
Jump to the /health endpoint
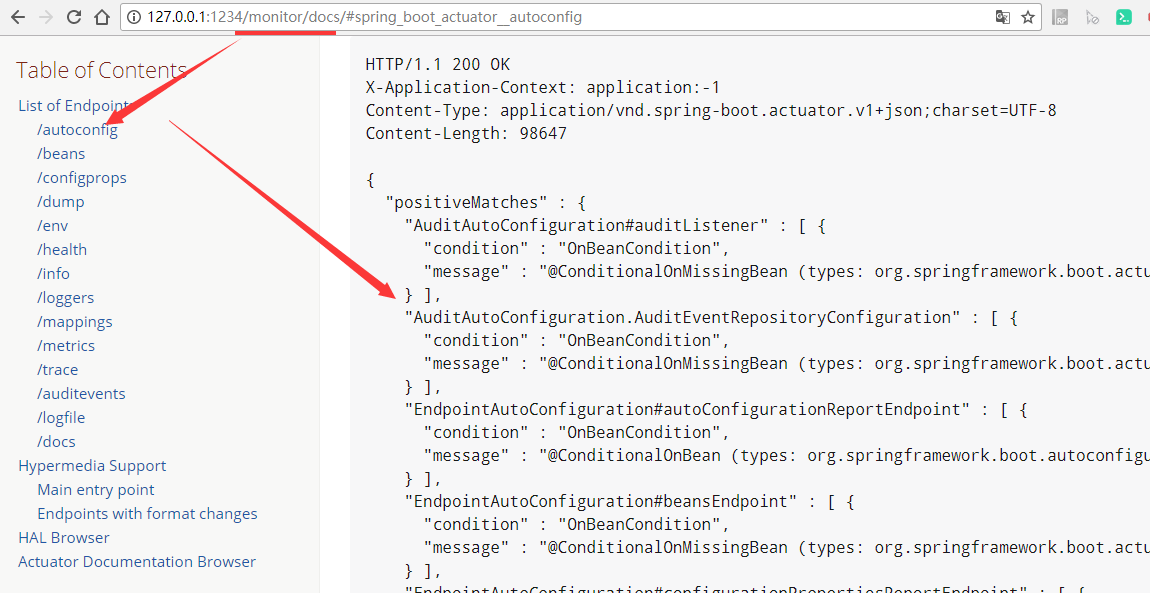click(62, 250)
